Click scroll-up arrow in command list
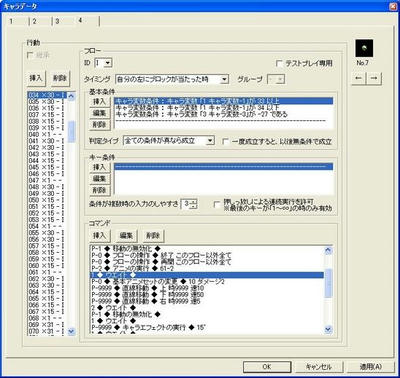Viewport: 400px width, 378px height. coord(328,250)
